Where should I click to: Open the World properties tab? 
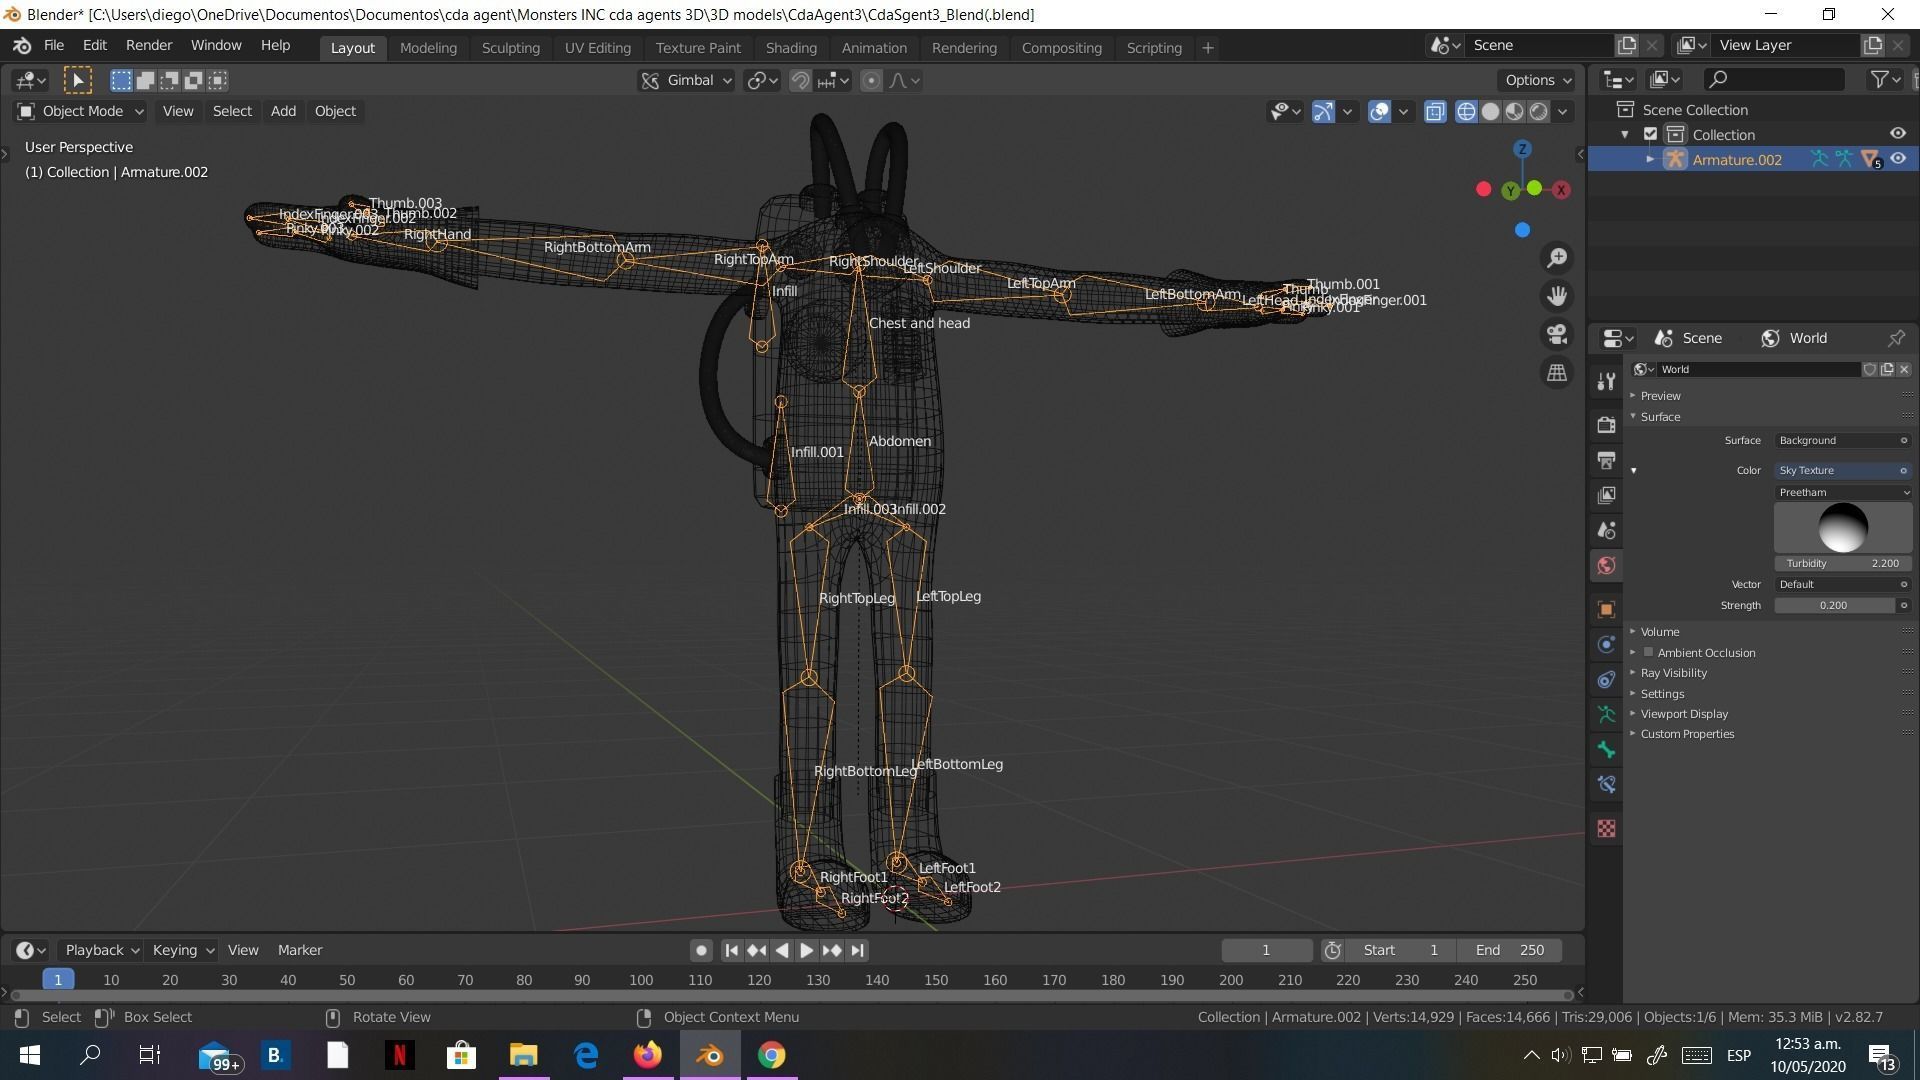[x=1606, y=565]
